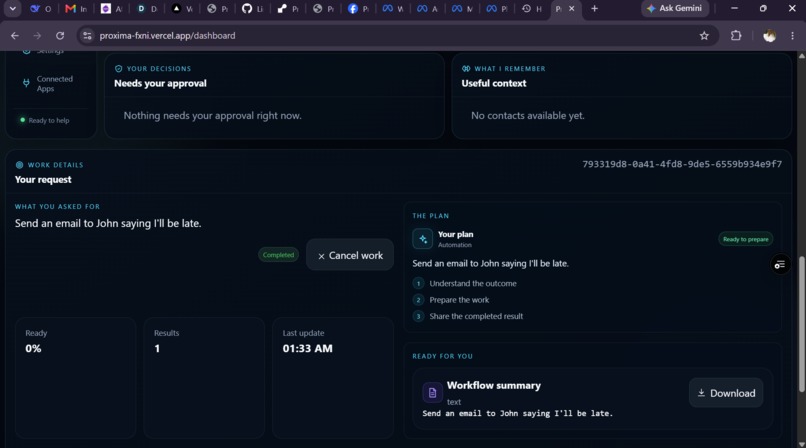Screen dimensions: 806x448
Task: Click the Ready to prepare badge
Action: click(x=745, y=239)
